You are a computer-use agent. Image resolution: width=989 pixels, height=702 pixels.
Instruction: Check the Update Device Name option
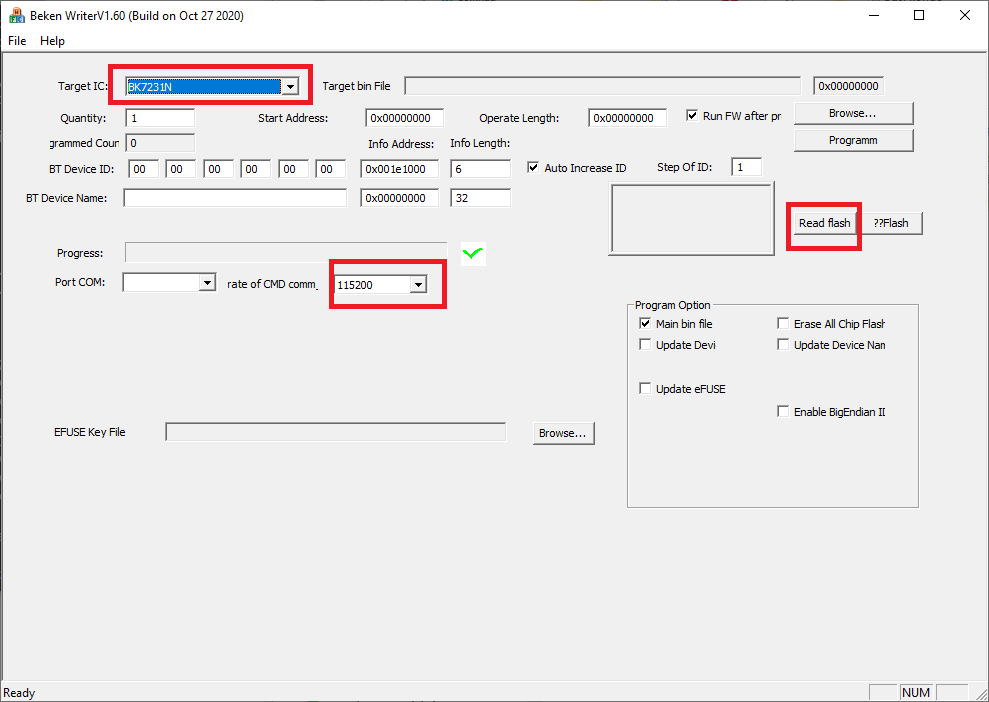pos(783,345)
